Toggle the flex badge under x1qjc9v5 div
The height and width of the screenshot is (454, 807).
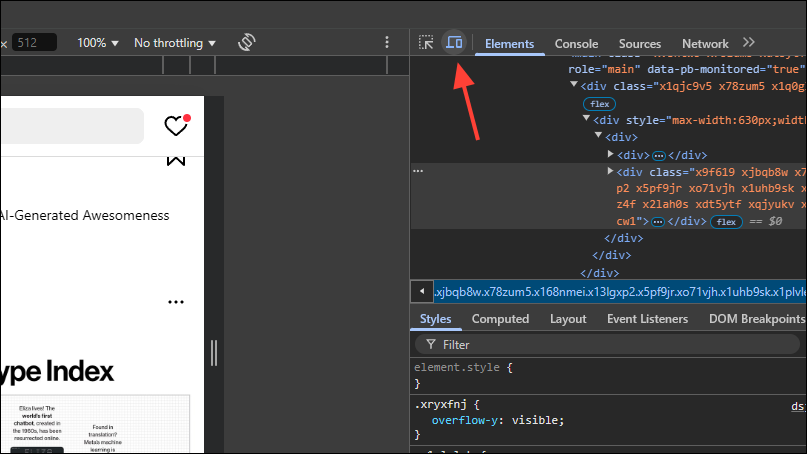click(x=598, y=103)
